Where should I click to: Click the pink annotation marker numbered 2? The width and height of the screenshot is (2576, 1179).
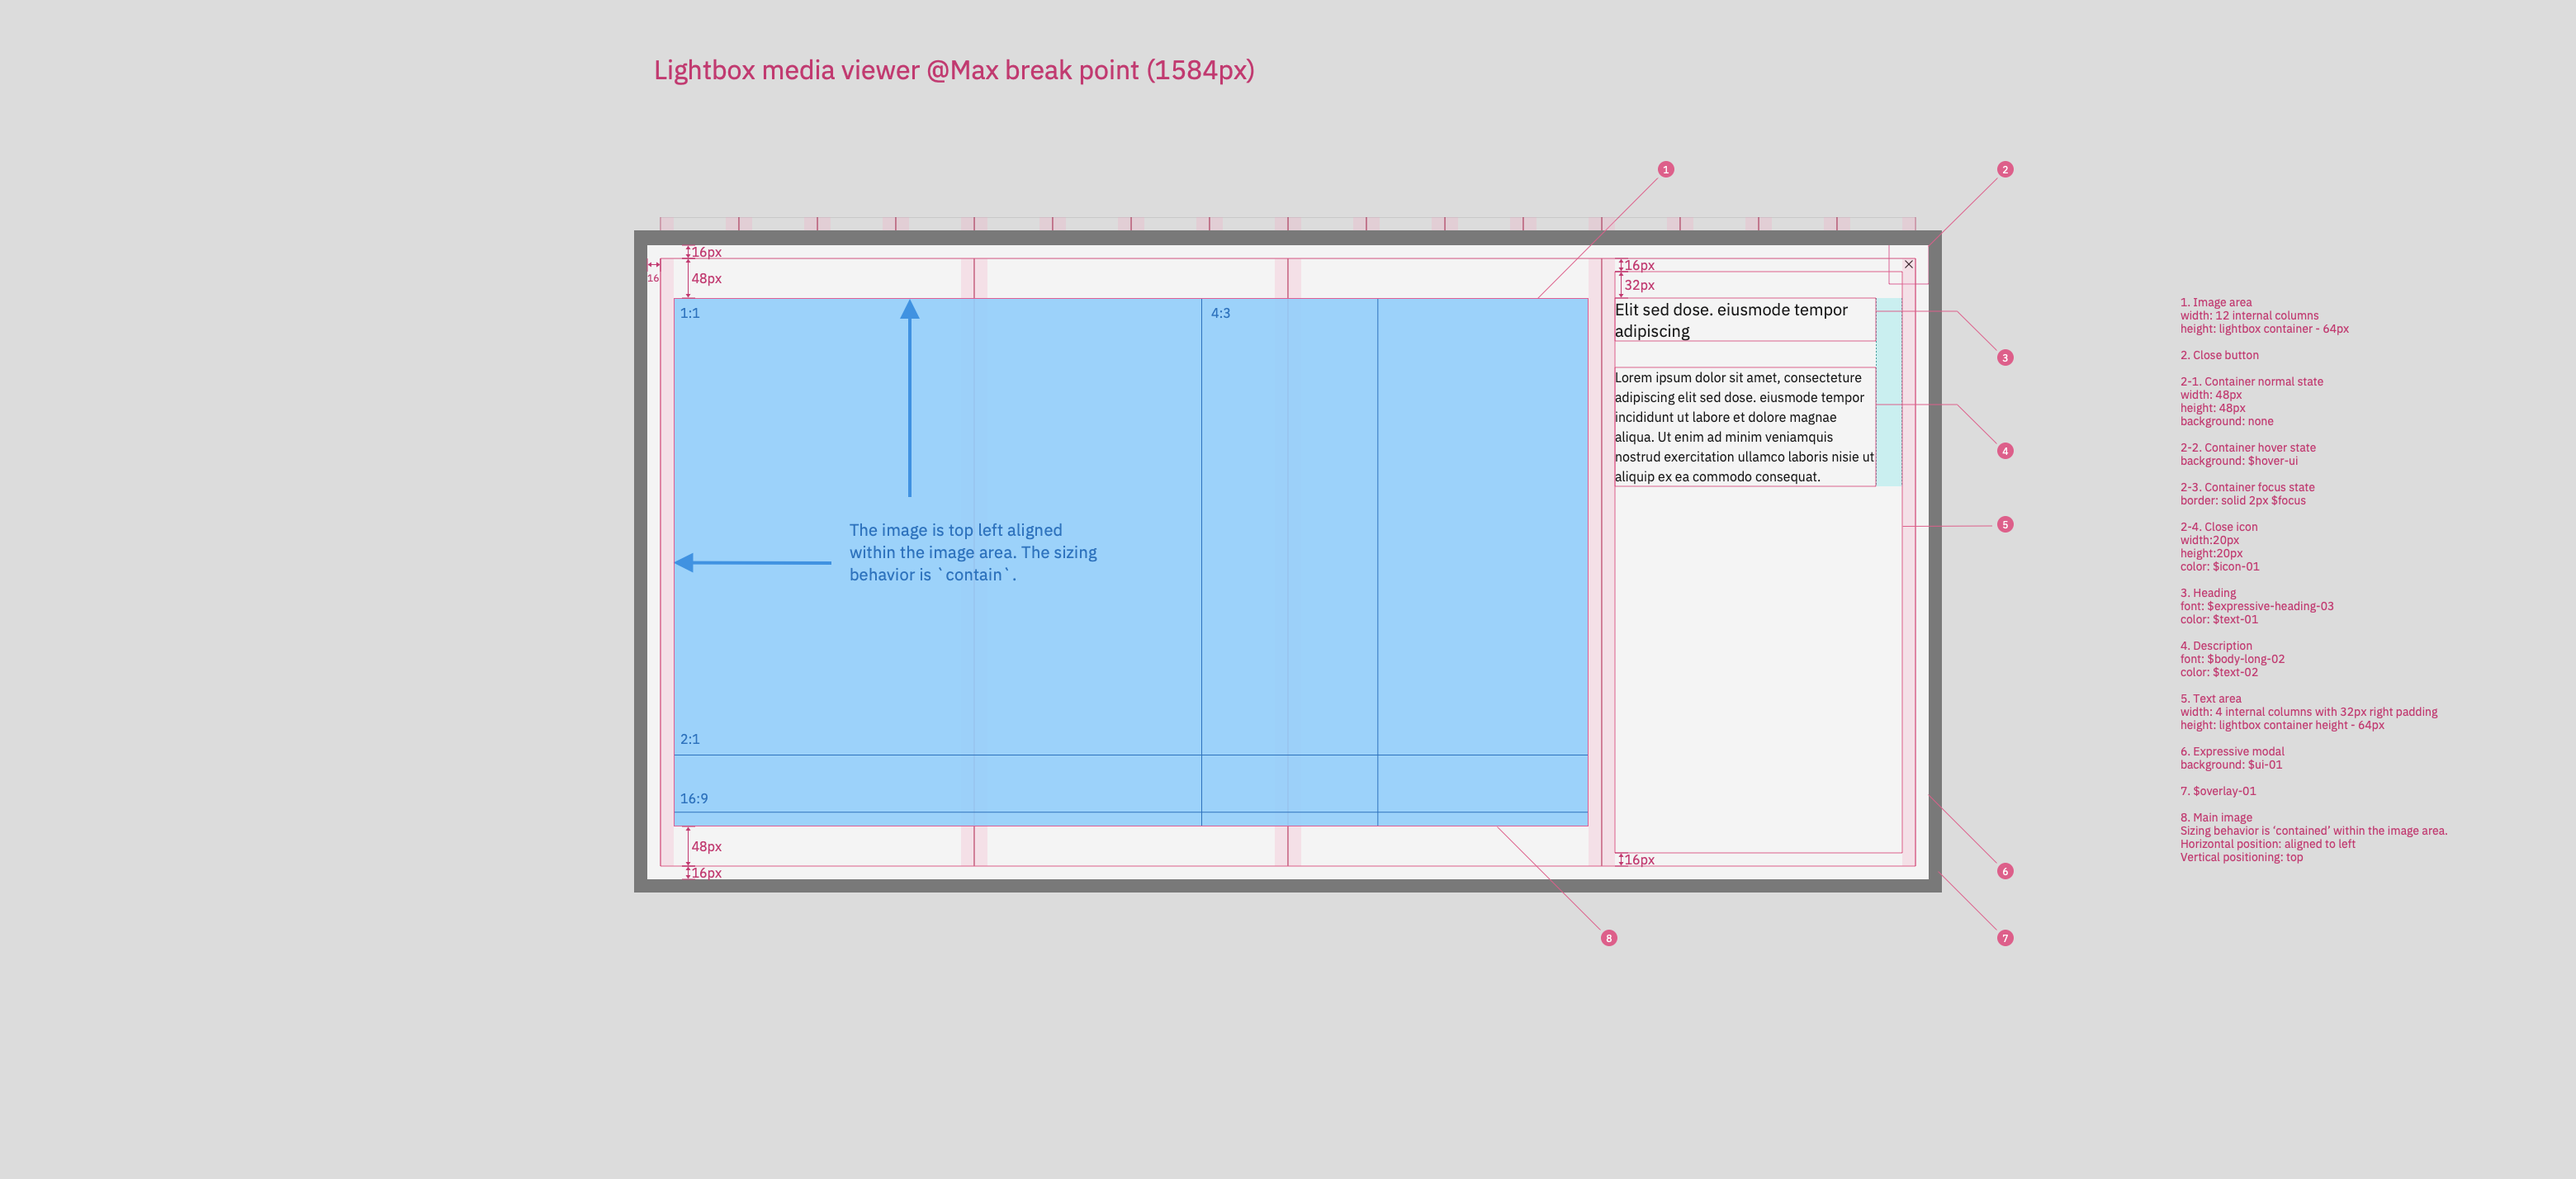(2004, 169)
